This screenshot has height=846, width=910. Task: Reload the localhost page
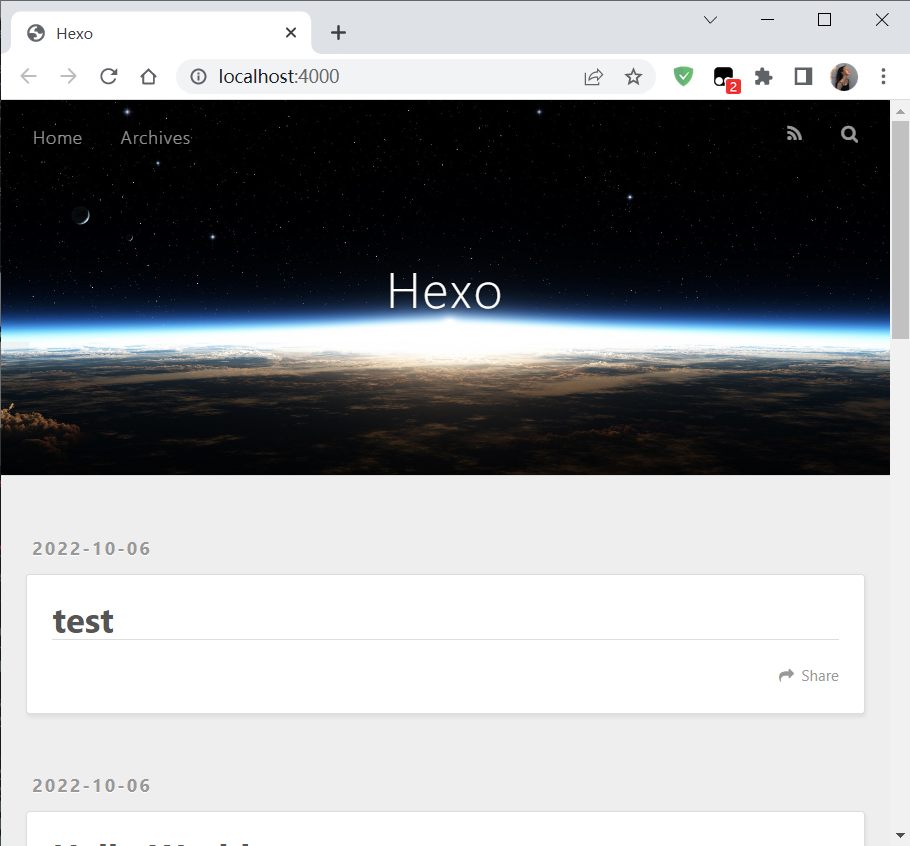109,76
